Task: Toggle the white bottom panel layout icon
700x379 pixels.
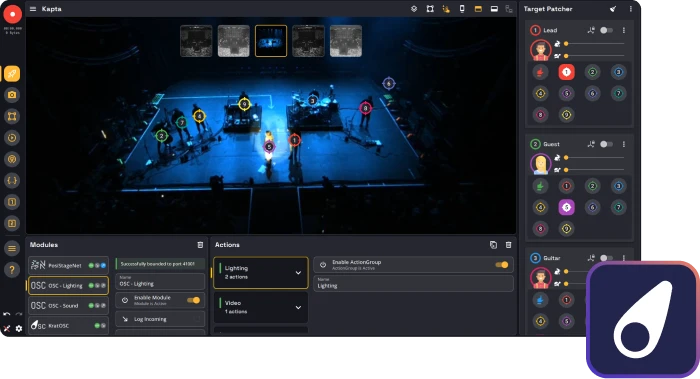Action: [x=494, y=9]
